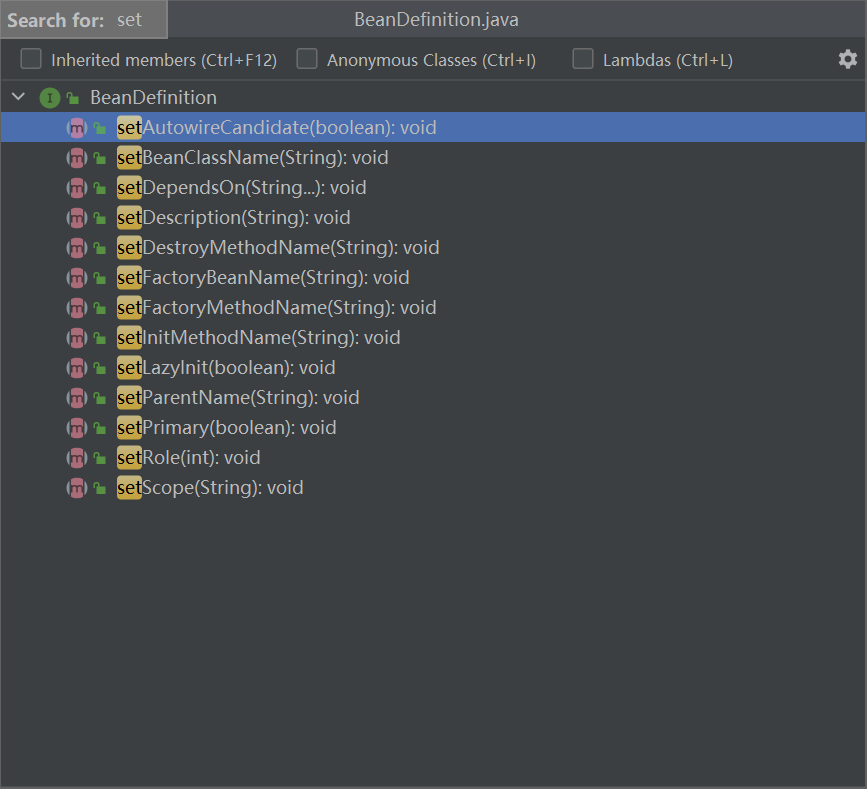The image size is (867, 789).
Task: Click the BeanDefinition.java title text
Action: click(436, 20)
